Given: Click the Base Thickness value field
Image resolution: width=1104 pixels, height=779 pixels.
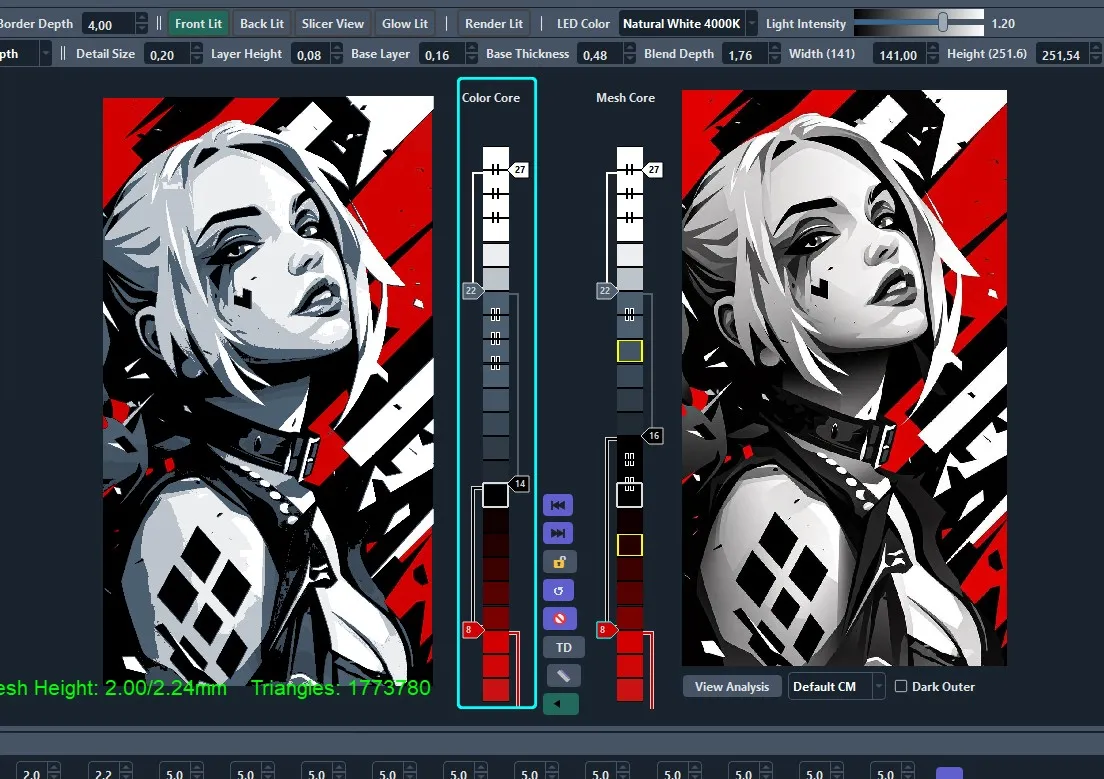Looking at the screenshot, I should [x=600, y=54].
